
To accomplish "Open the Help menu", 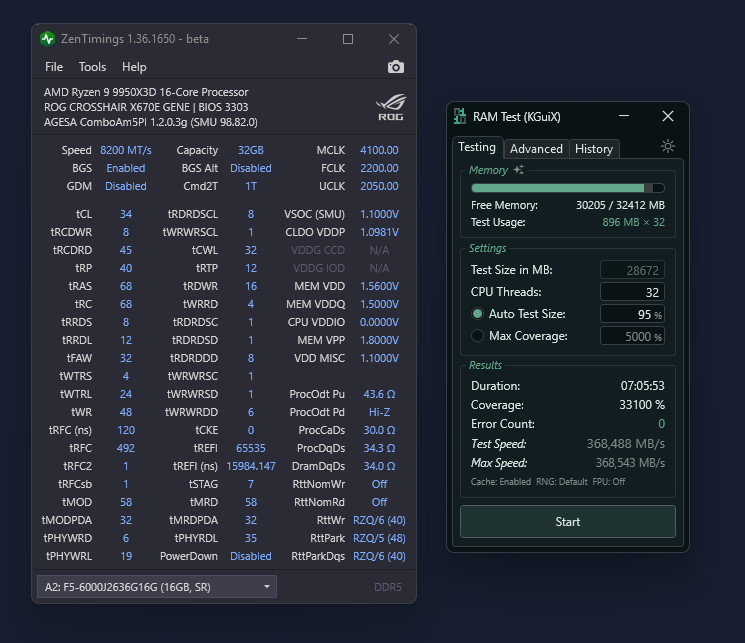I will point(134,67).
